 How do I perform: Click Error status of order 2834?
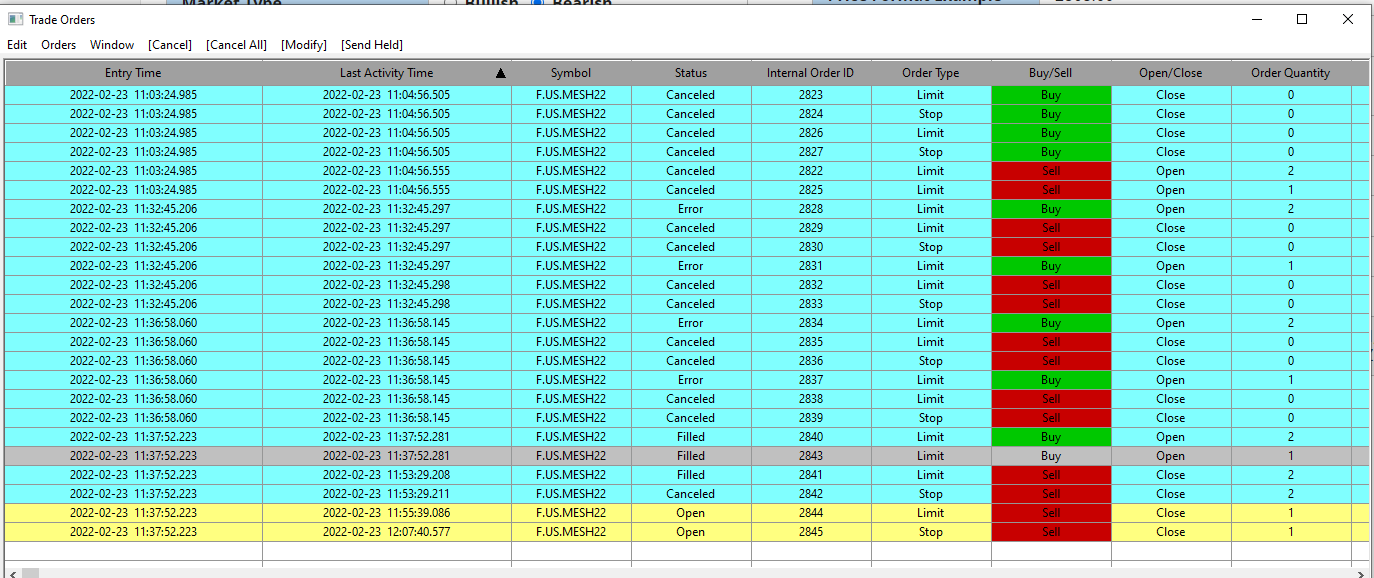click(691, 323)
